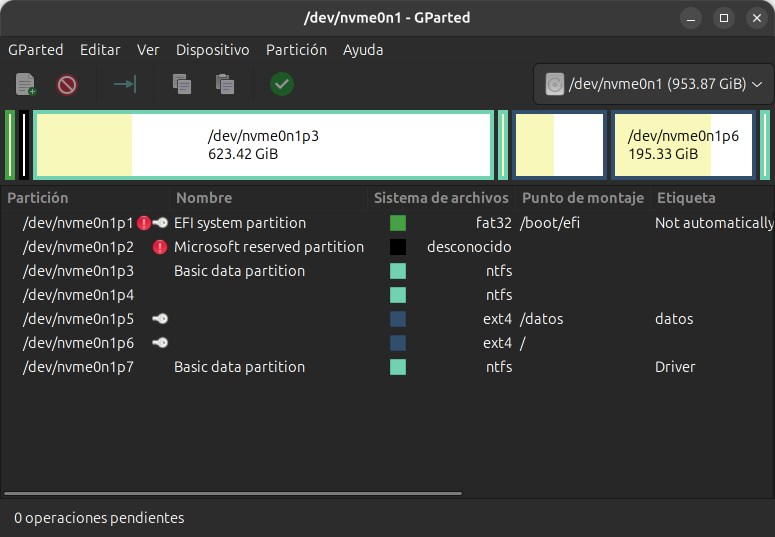The width and height of the screenshot is (775, 537).
Task: Maximize the GParted window
Action: (724, 18)
